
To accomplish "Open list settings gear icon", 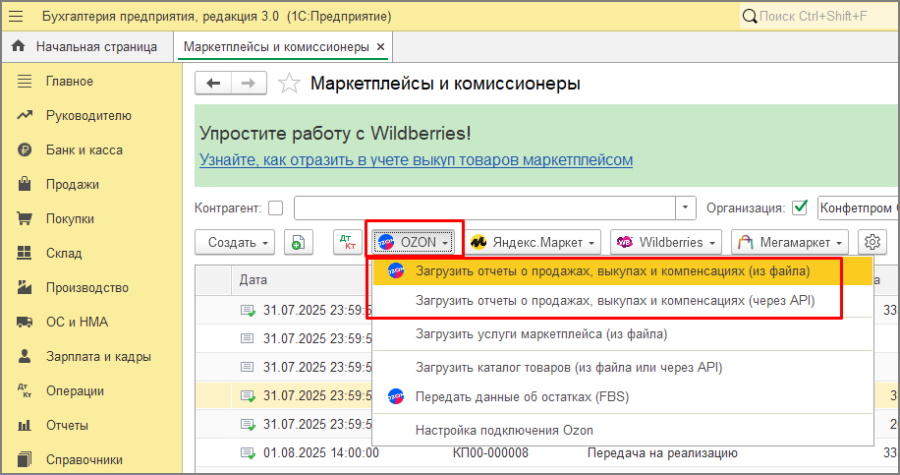I will [872, 242].
